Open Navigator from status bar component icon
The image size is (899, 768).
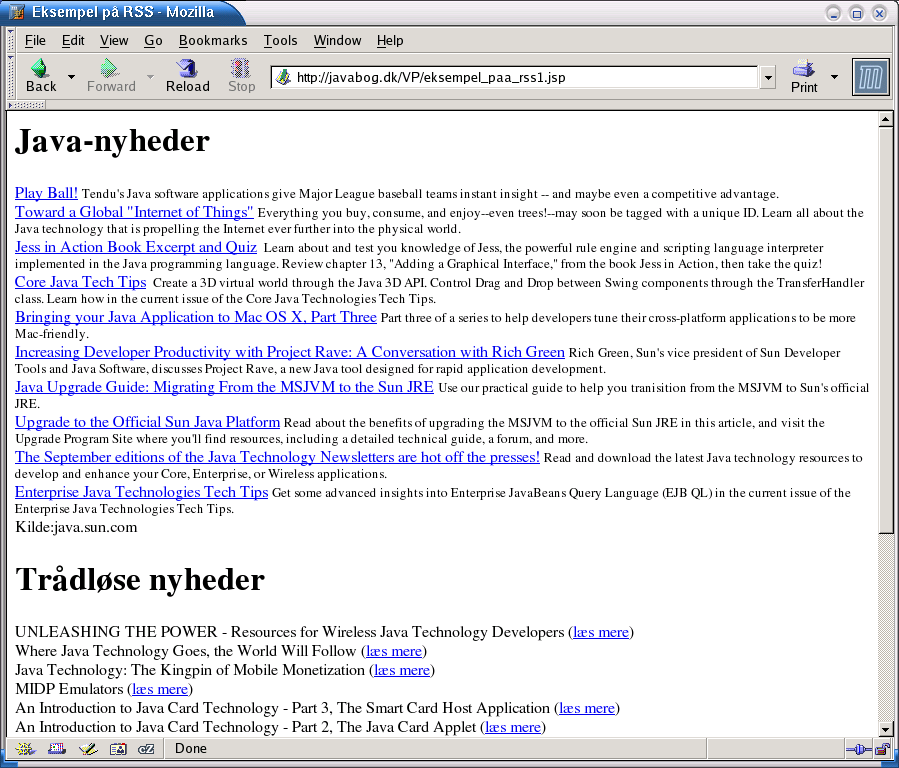click(25, 749)
